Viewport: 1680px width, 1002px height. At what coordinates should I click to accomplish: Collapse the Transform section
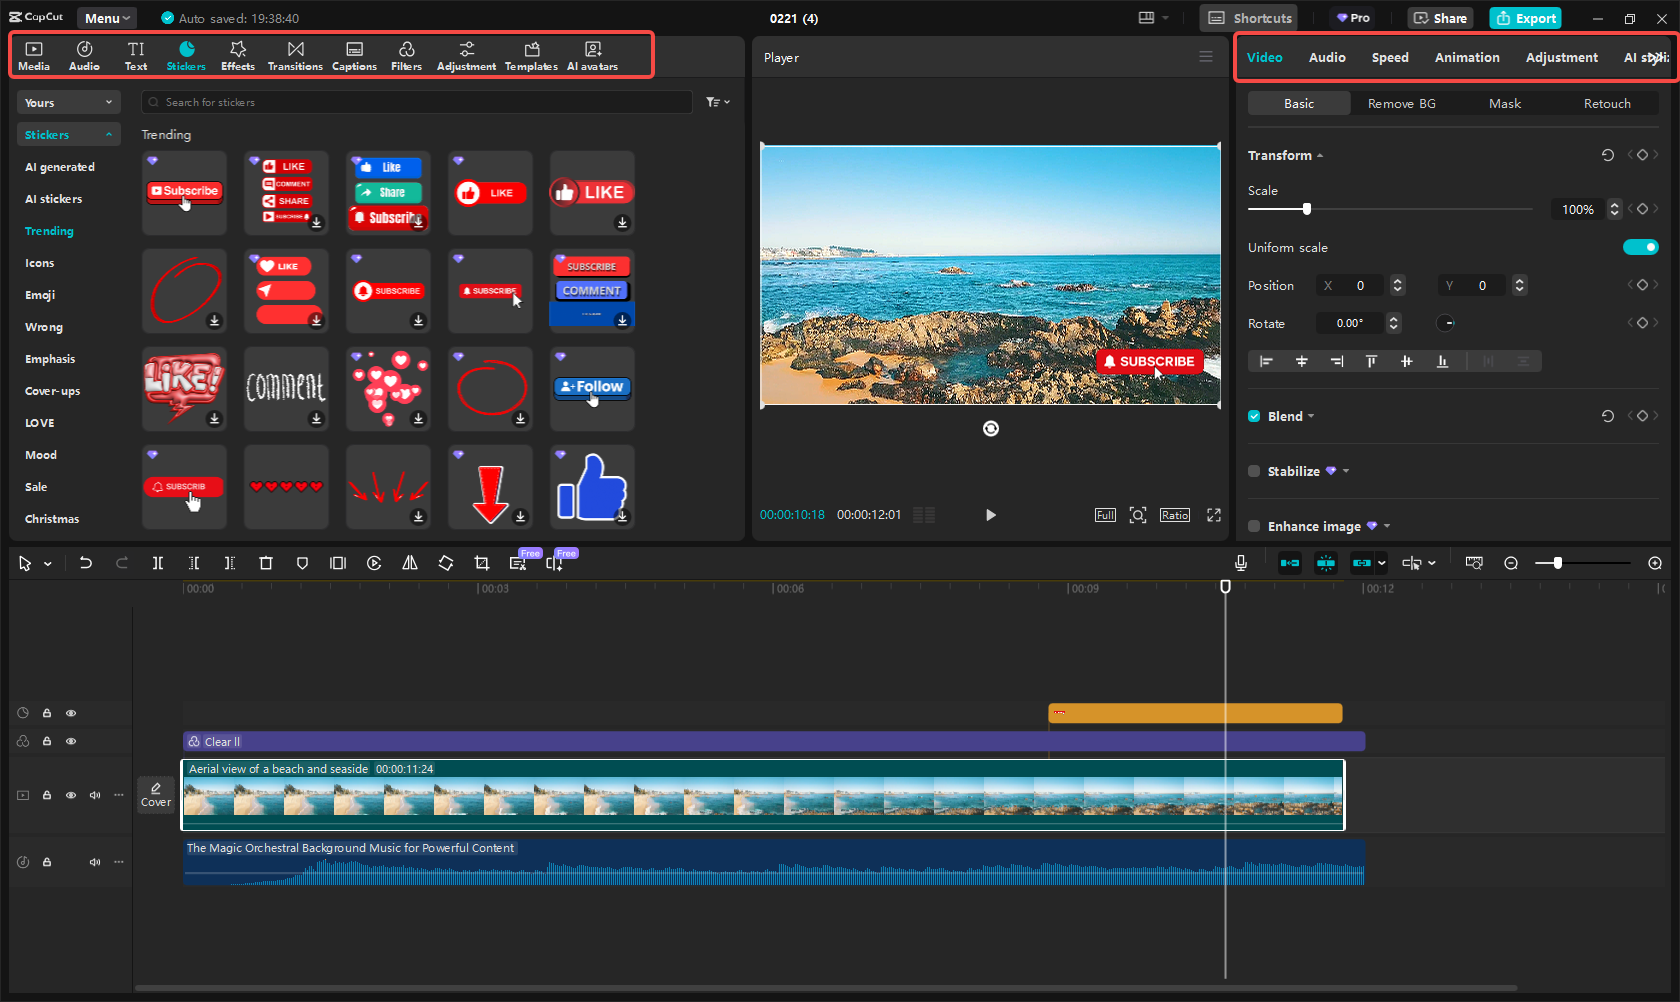coord(1319,155)
